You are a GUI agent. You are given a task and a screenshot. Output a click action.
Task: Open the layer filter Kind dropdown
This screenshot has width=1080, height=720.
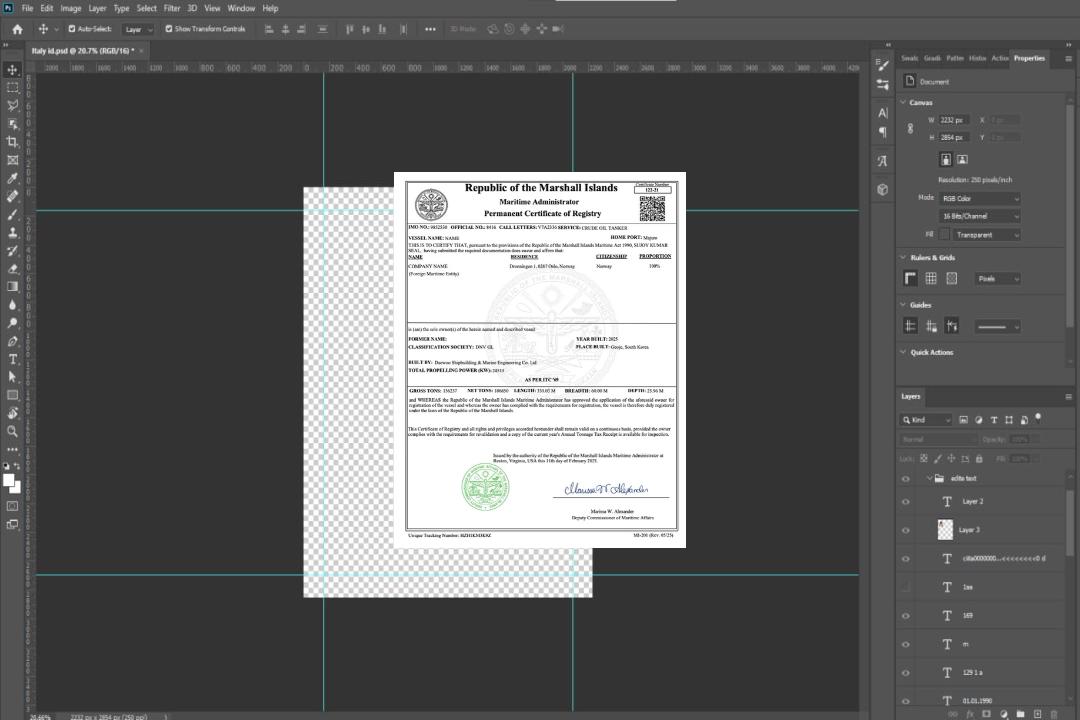[926, 420]
